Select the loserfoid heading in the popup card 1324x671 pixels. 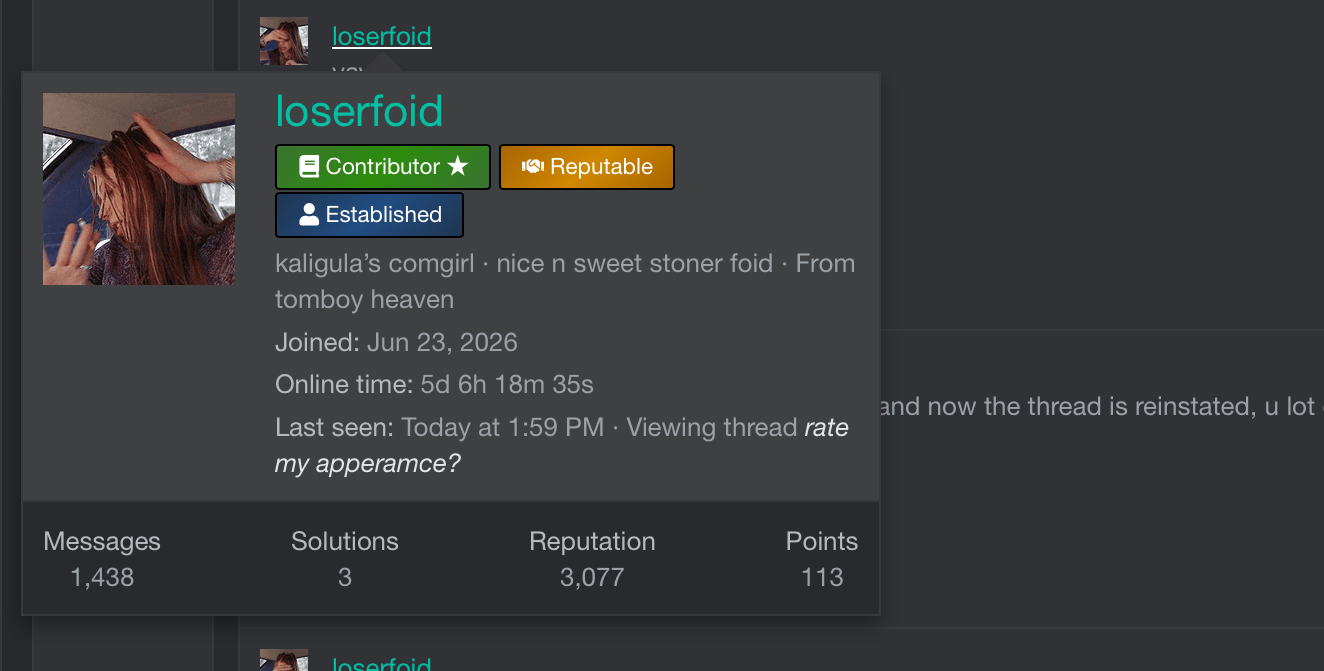tap(359, 111)
